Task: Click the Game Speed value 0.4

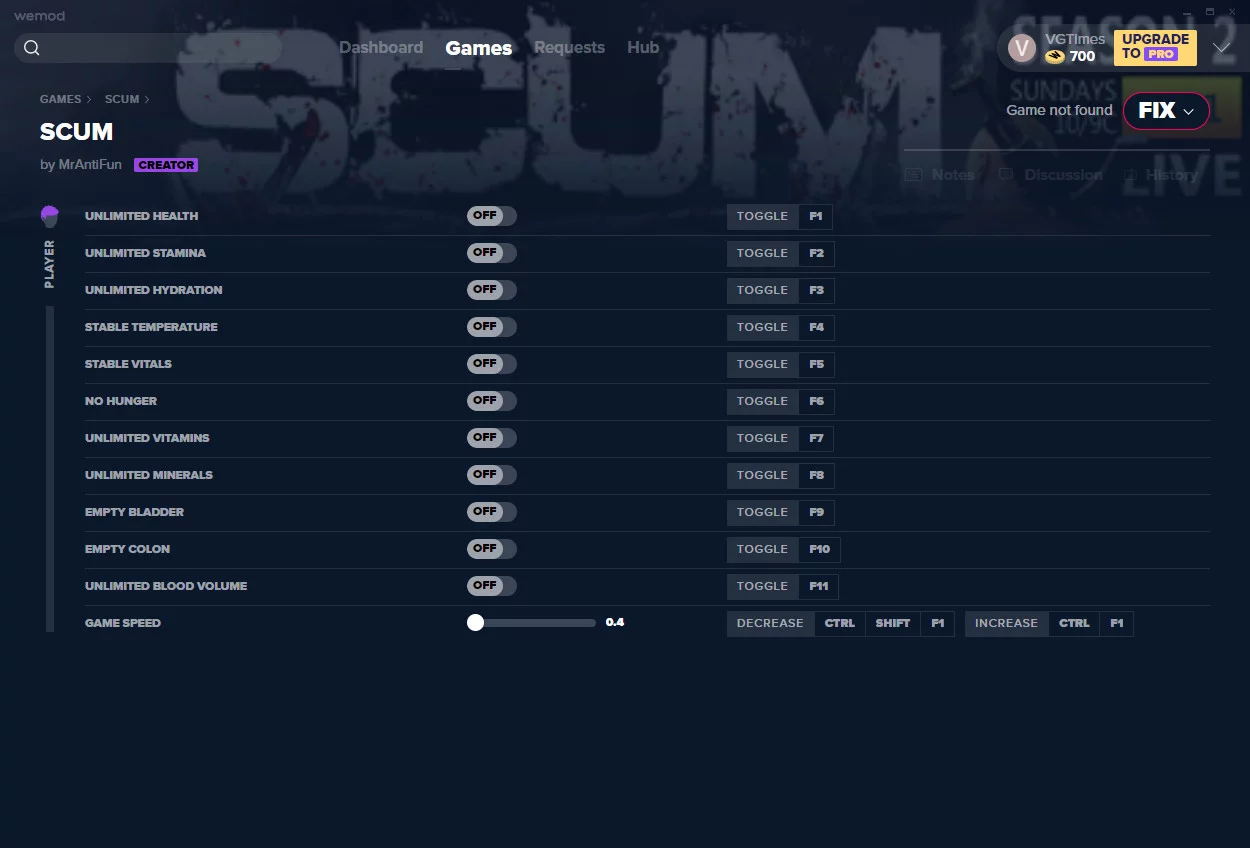Action: click(x=615, y=622)
